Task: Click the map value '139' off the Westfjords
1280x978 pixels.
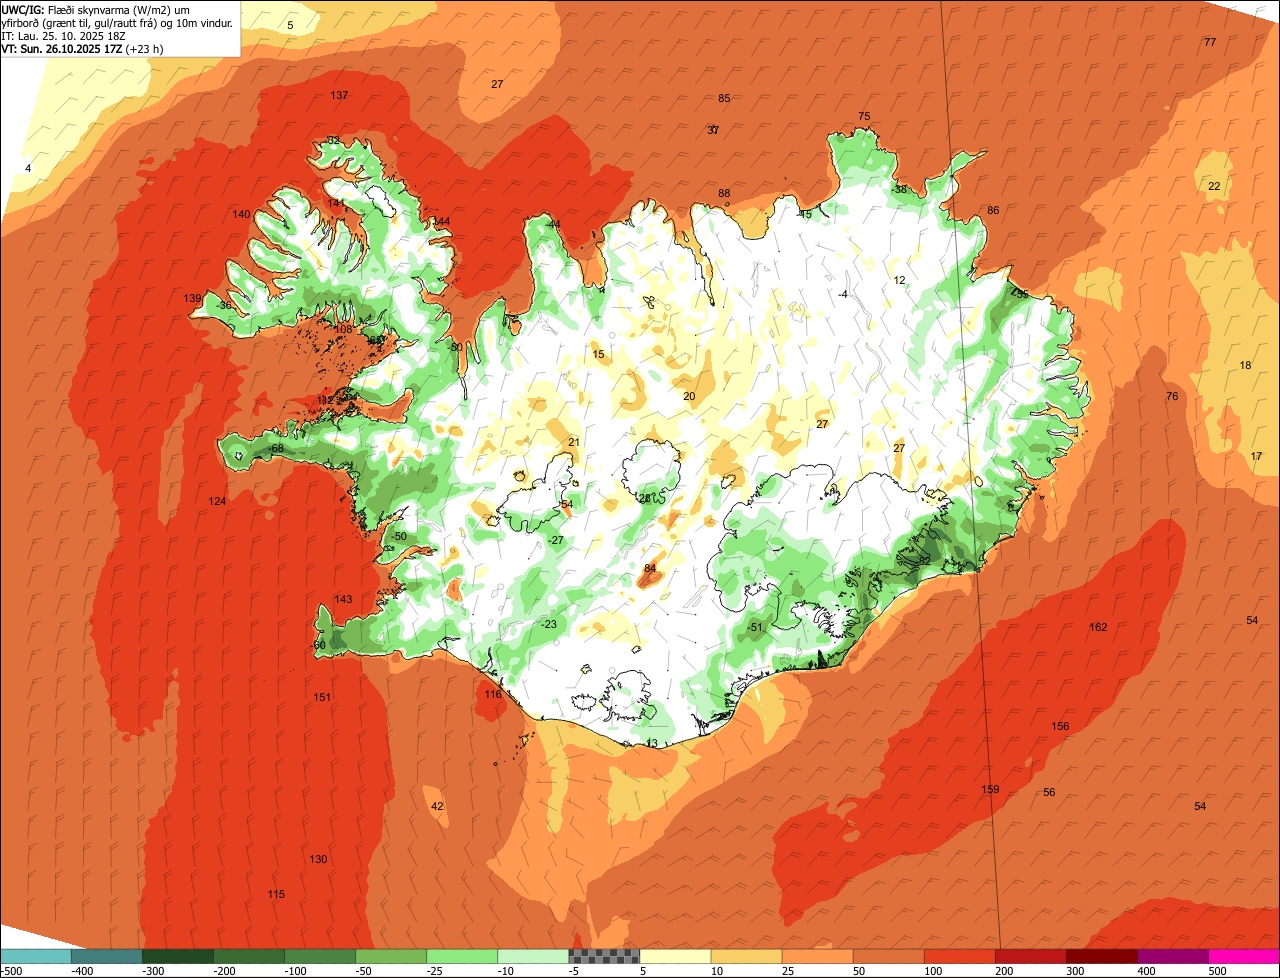Action: (193, 298)
